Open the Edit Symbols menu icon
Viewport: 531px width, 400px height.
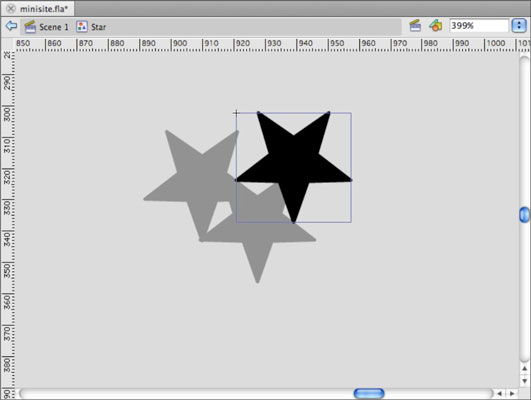(x=436, y=26)
